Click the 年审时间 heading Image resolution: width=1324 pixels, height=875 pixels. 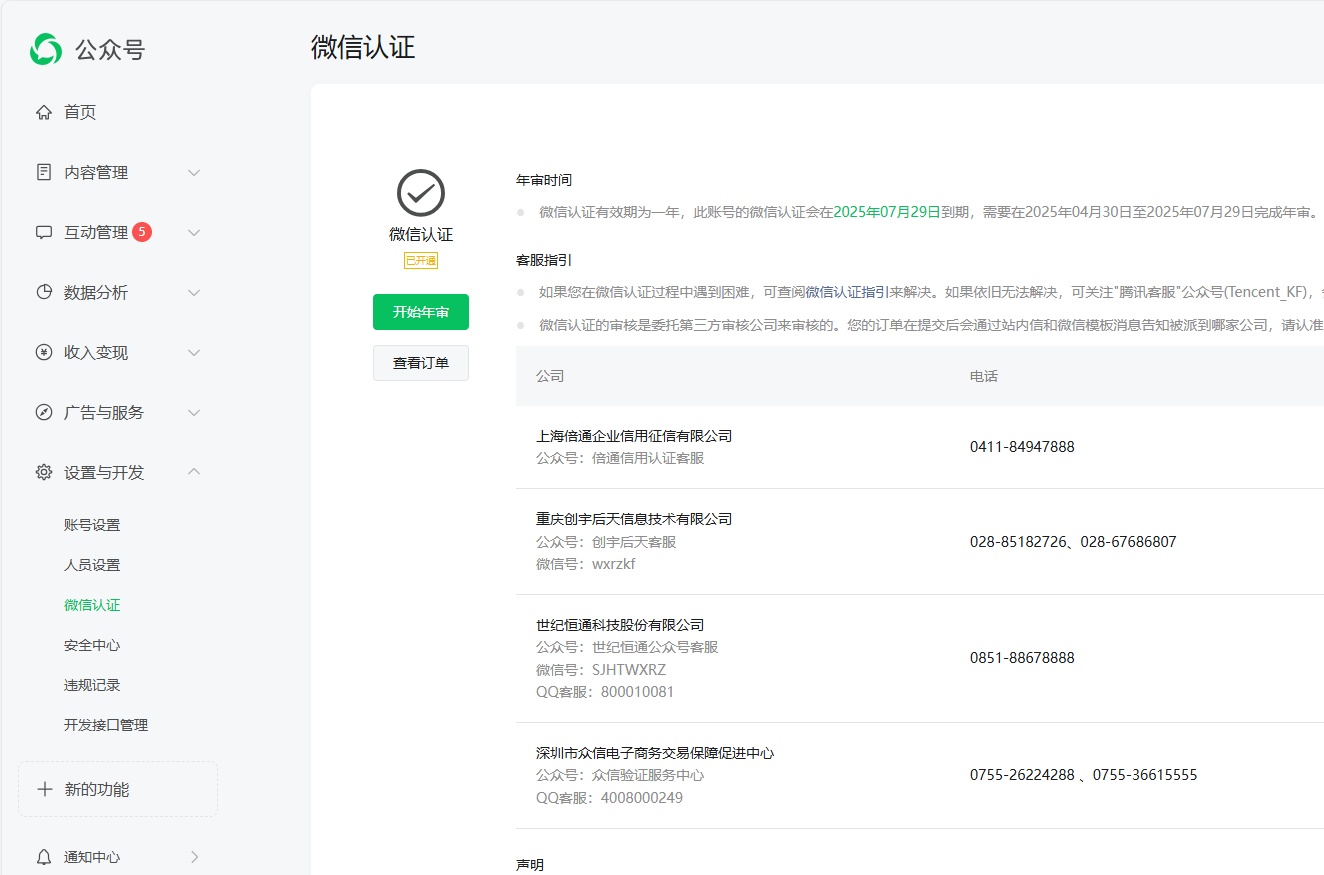pyautogui.click(x=544, y=180)
